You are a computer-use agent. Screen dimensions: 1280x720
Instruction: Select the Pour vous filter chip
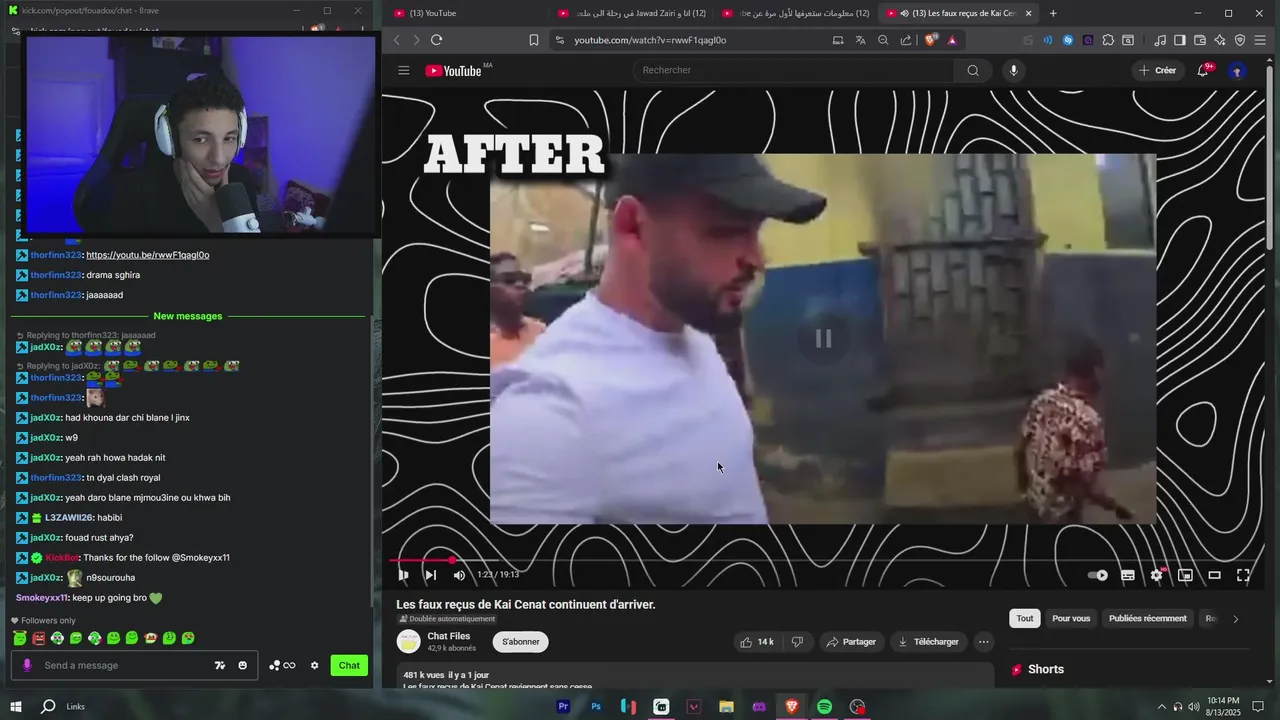coord(1071,619)
